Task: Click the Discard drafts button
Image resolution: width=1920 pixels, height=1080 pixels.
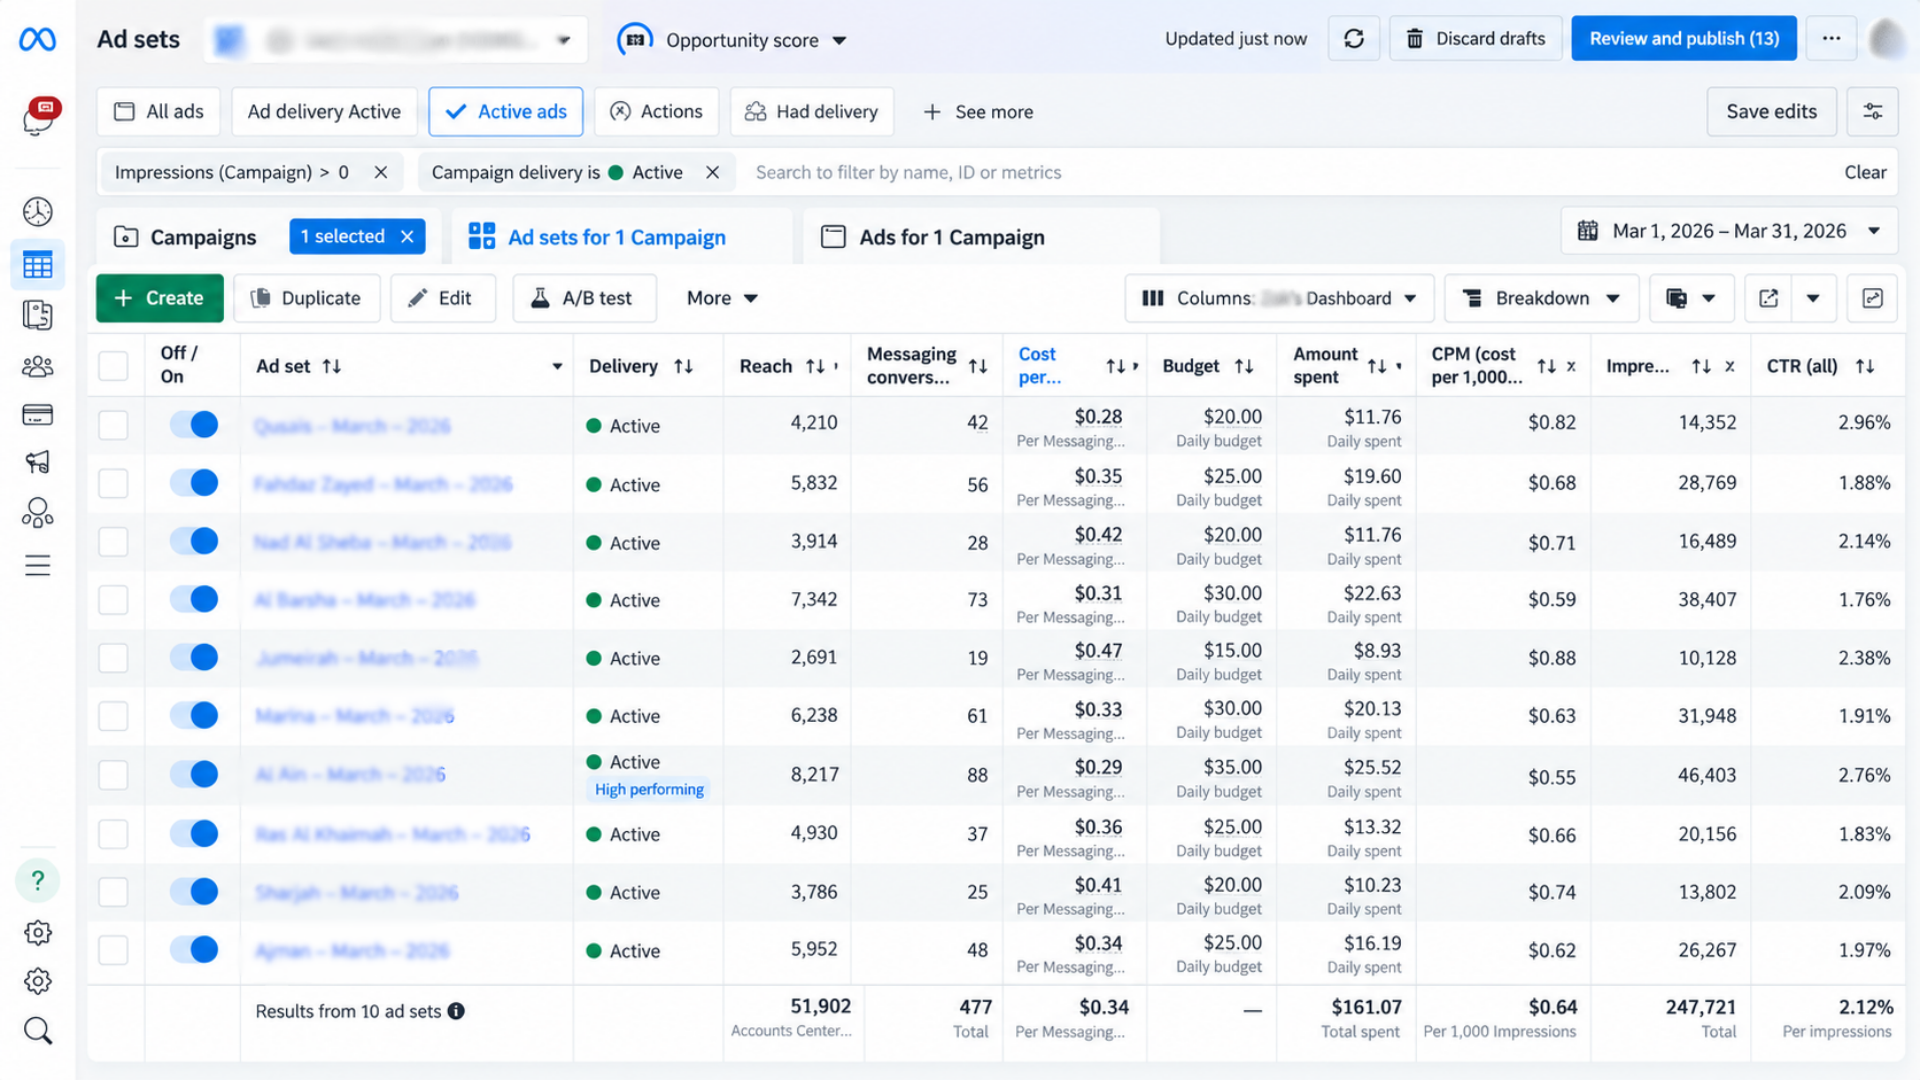Action: pyautogui.click(x=1475, y=39)
